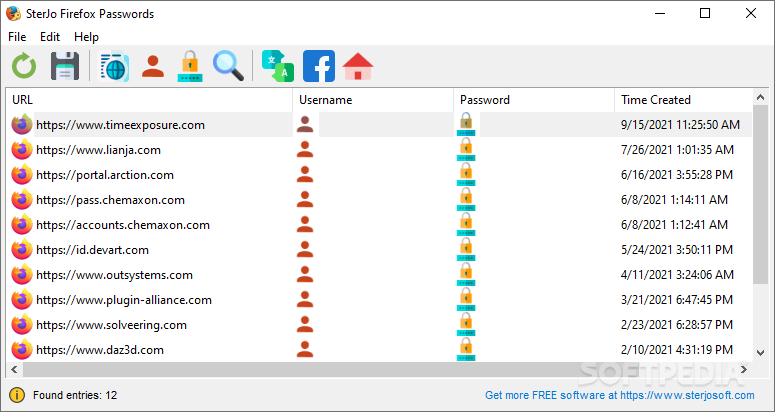Open the Edit menu
Screen dimensions: 775x412
50,37
